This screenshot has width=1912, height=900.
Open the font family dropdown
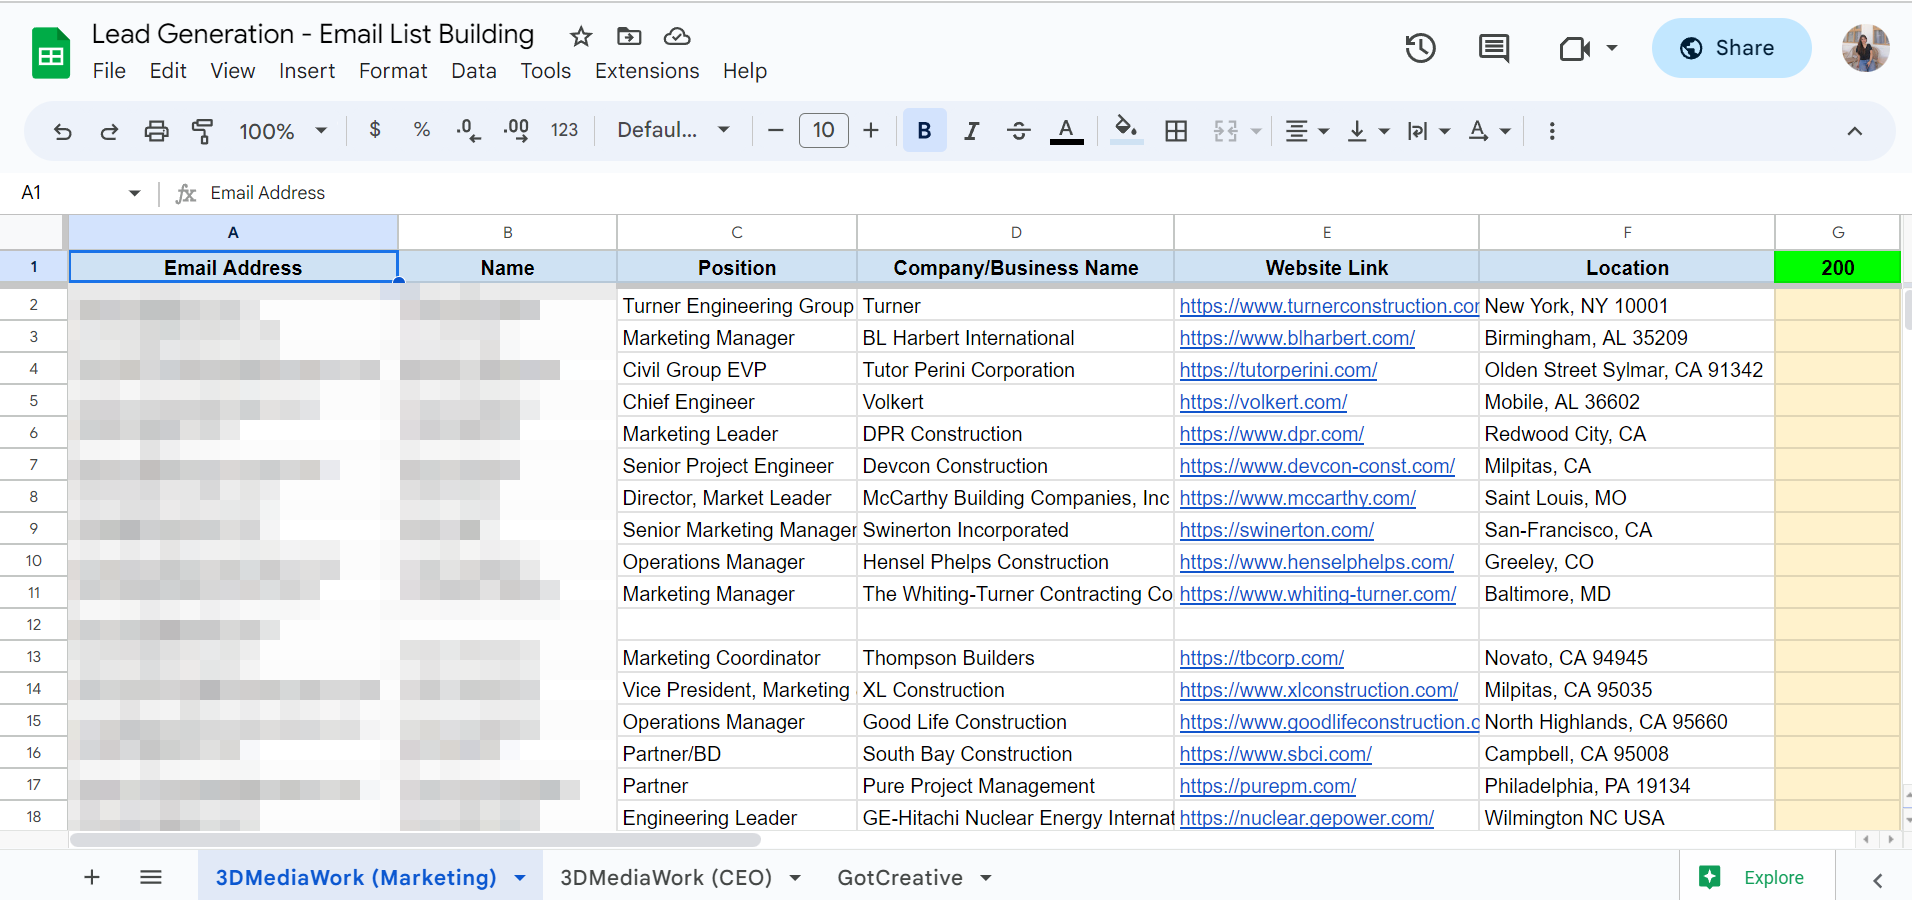[673, 130]
